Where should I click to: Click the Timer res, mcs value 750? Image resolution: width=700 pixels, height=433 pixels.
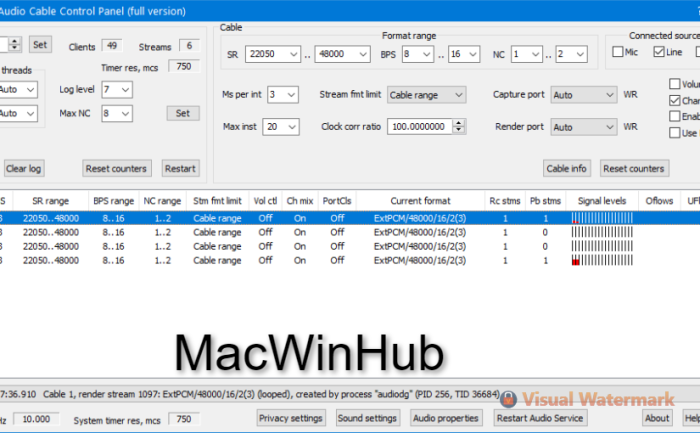click(184, 67)
